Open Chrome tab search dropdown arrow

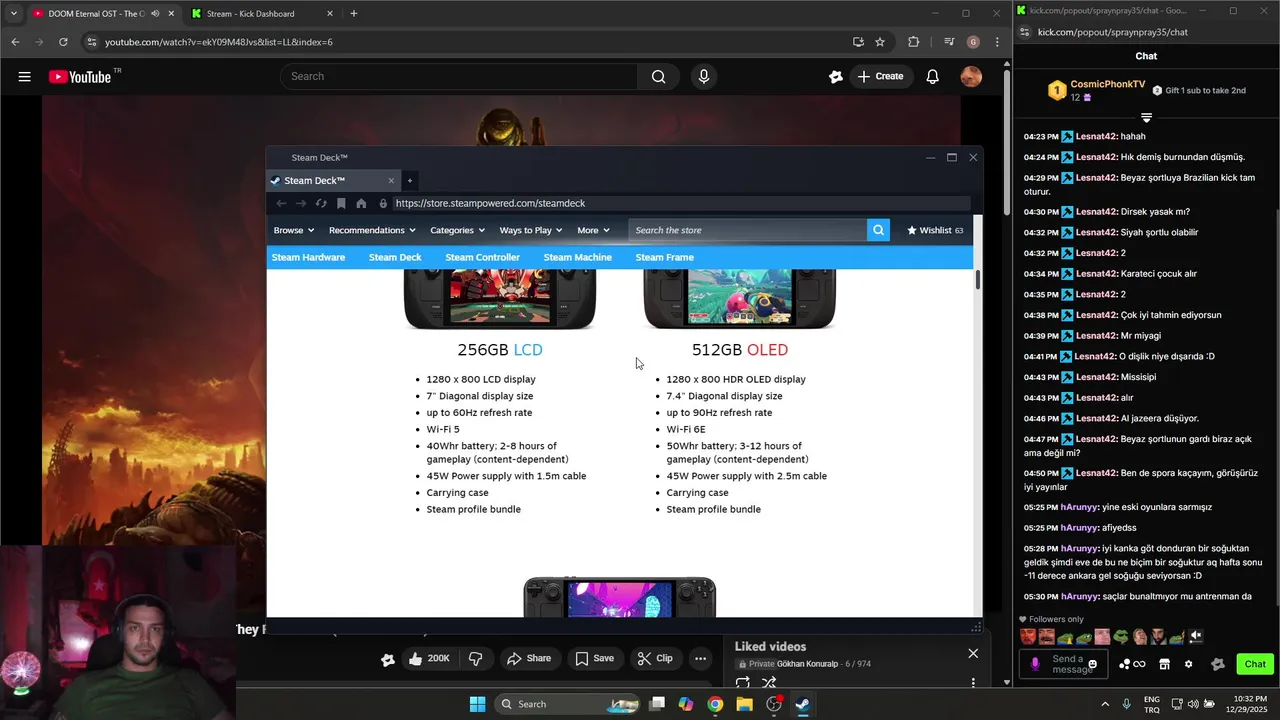coord(13,14)
